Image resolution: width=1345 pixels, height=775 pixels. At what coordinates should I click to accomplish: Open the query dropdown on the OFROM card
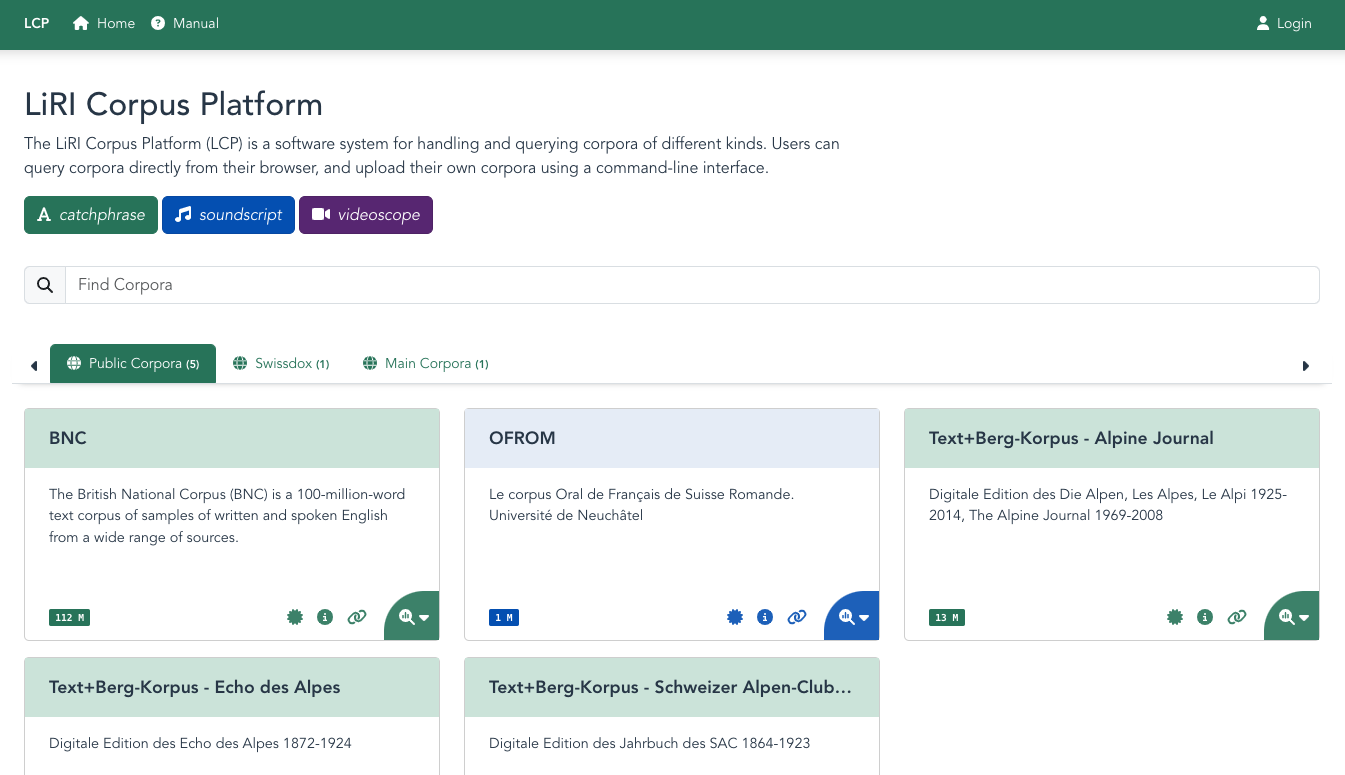click(853, 617)
